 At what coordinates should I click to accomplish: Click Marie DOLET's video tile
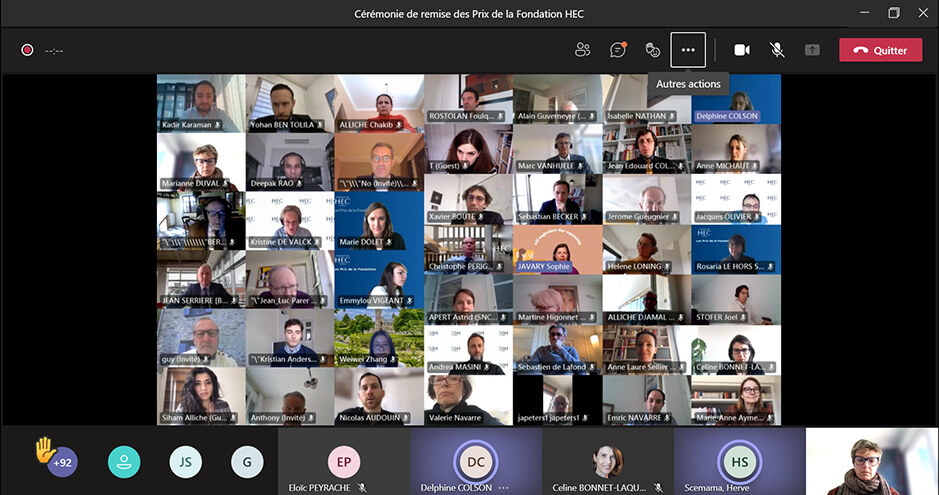point(379,220)
